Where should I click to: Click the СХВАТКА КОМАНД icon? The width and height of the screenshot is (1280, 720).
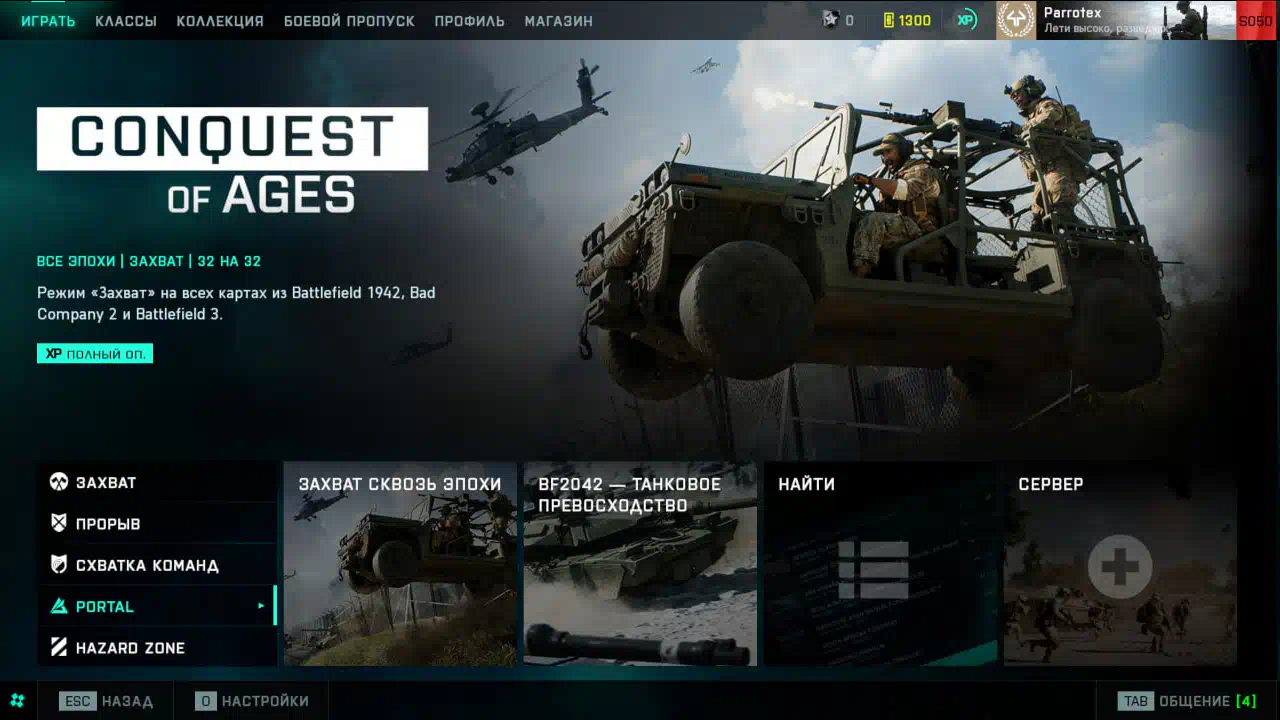[59, 565]
